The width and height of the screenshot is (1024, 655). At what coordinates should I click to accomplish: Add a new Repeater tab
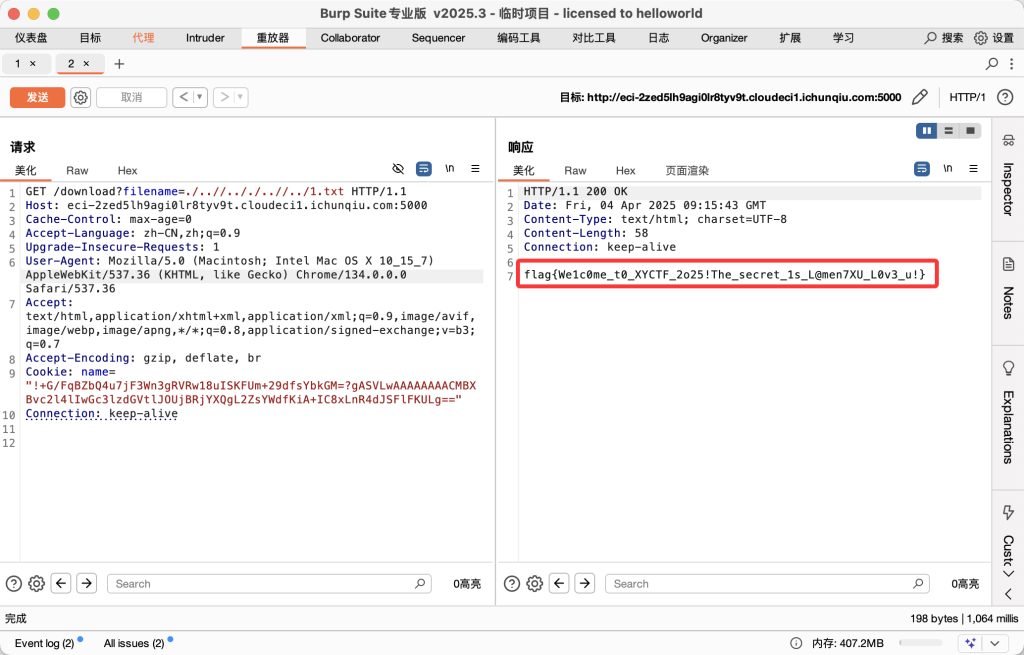pos(119,63)
